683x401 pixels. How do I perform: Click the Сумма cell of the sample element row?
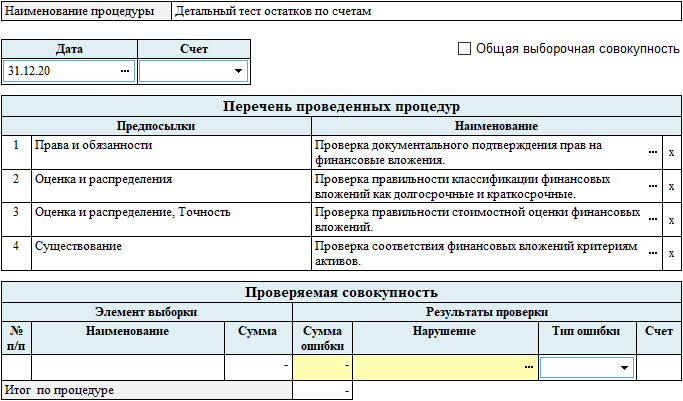click(258, 367)
